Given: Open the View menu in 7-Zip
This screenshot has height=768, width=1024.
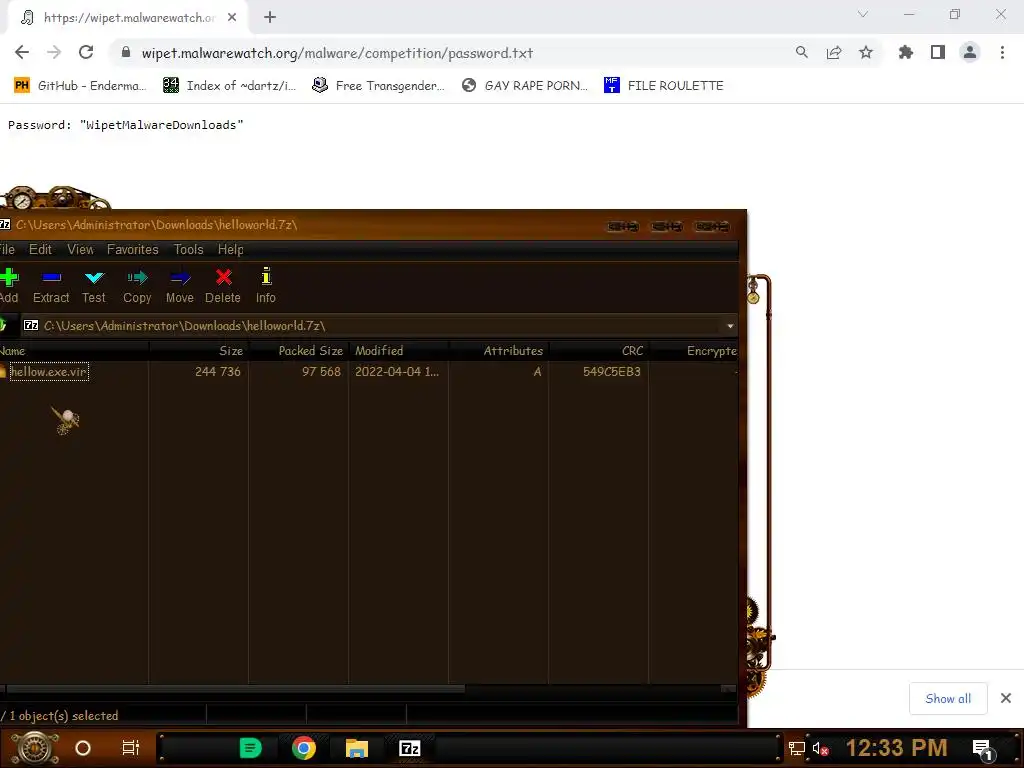Looking at the screenshot, I should (80, 249).
